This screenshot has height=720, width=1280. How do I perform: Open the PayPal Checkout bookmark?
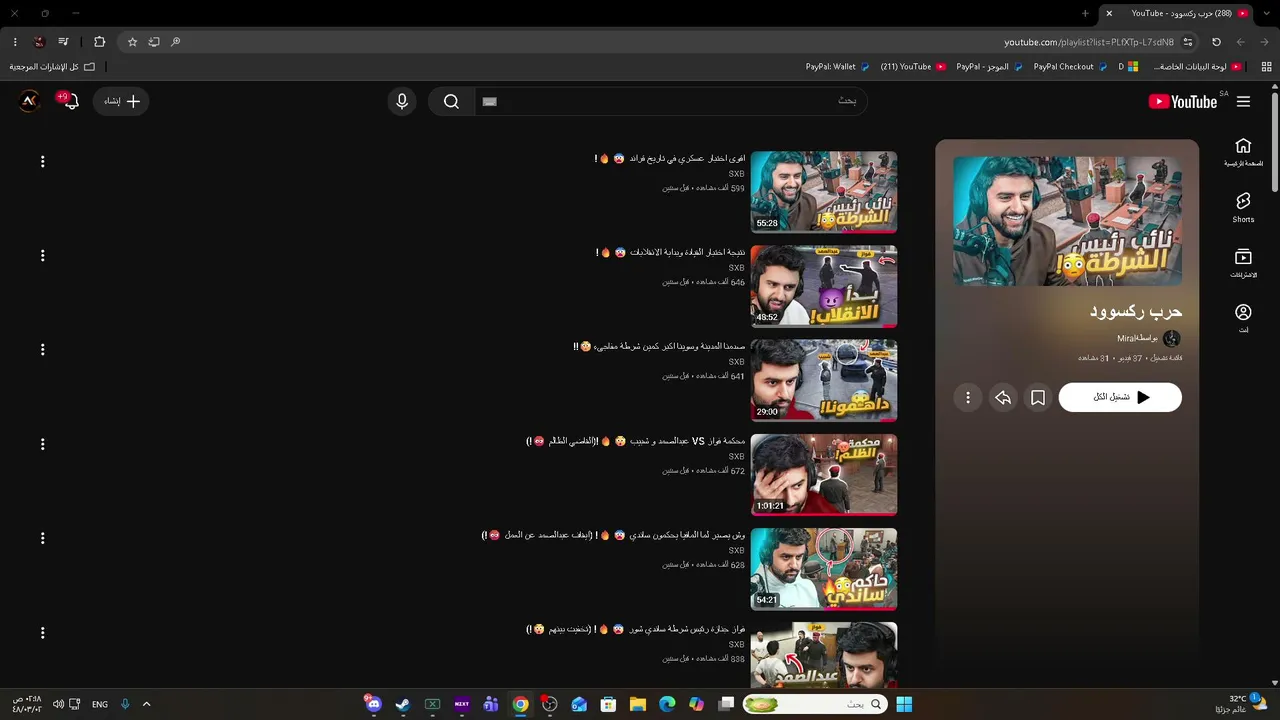[x=1071, y=67]
